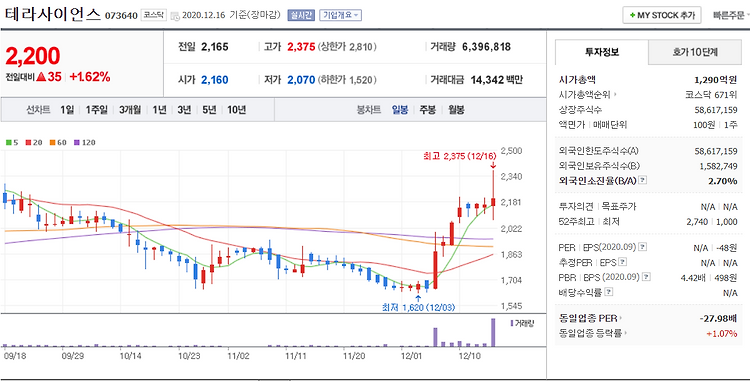Select the 3개월 line chart
Image resolution: width=750 pixels, height=381 pixels.
pos(130,110)
